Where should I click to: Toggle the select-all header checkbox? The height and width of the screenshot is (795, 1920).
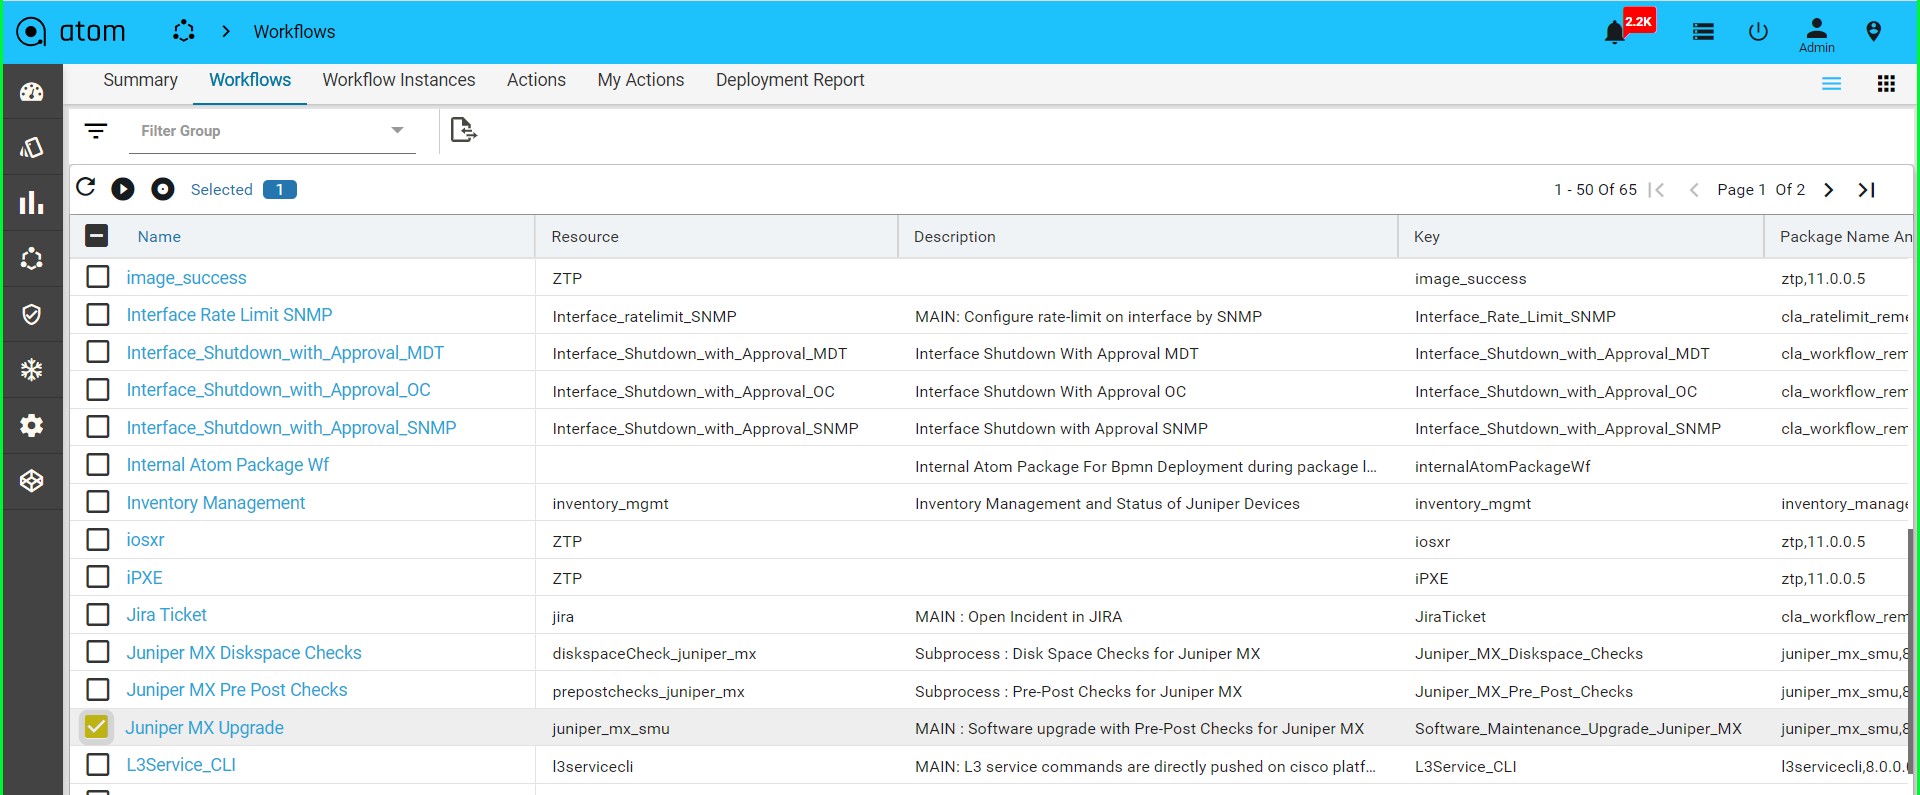pyautogui.click(x=97, y=236)
